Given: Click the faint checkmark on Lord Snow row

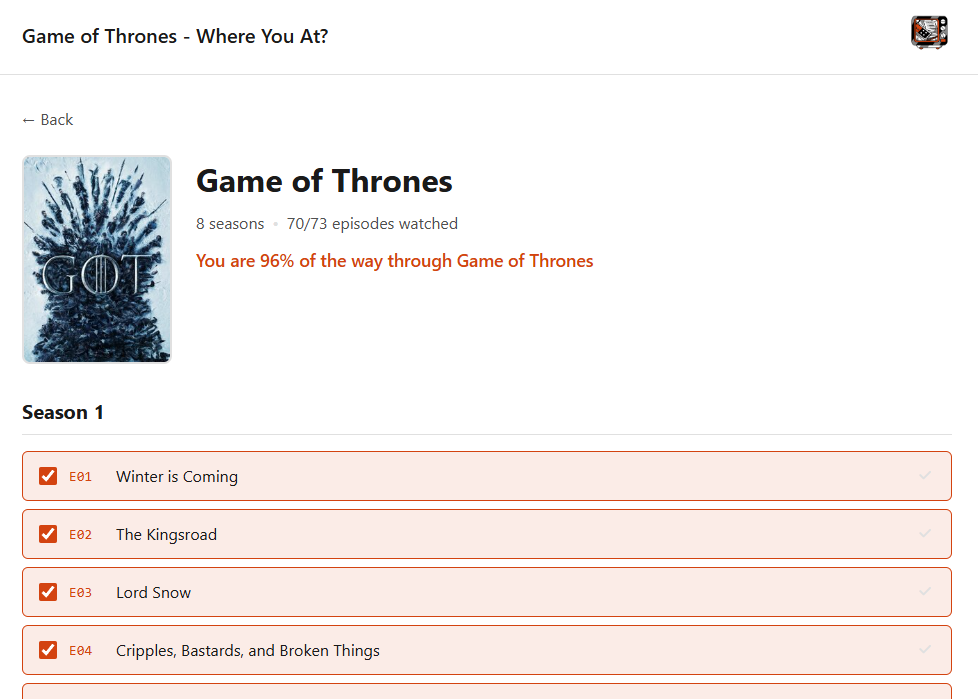Looking at the screenshot, I should (x=925, y=591).
